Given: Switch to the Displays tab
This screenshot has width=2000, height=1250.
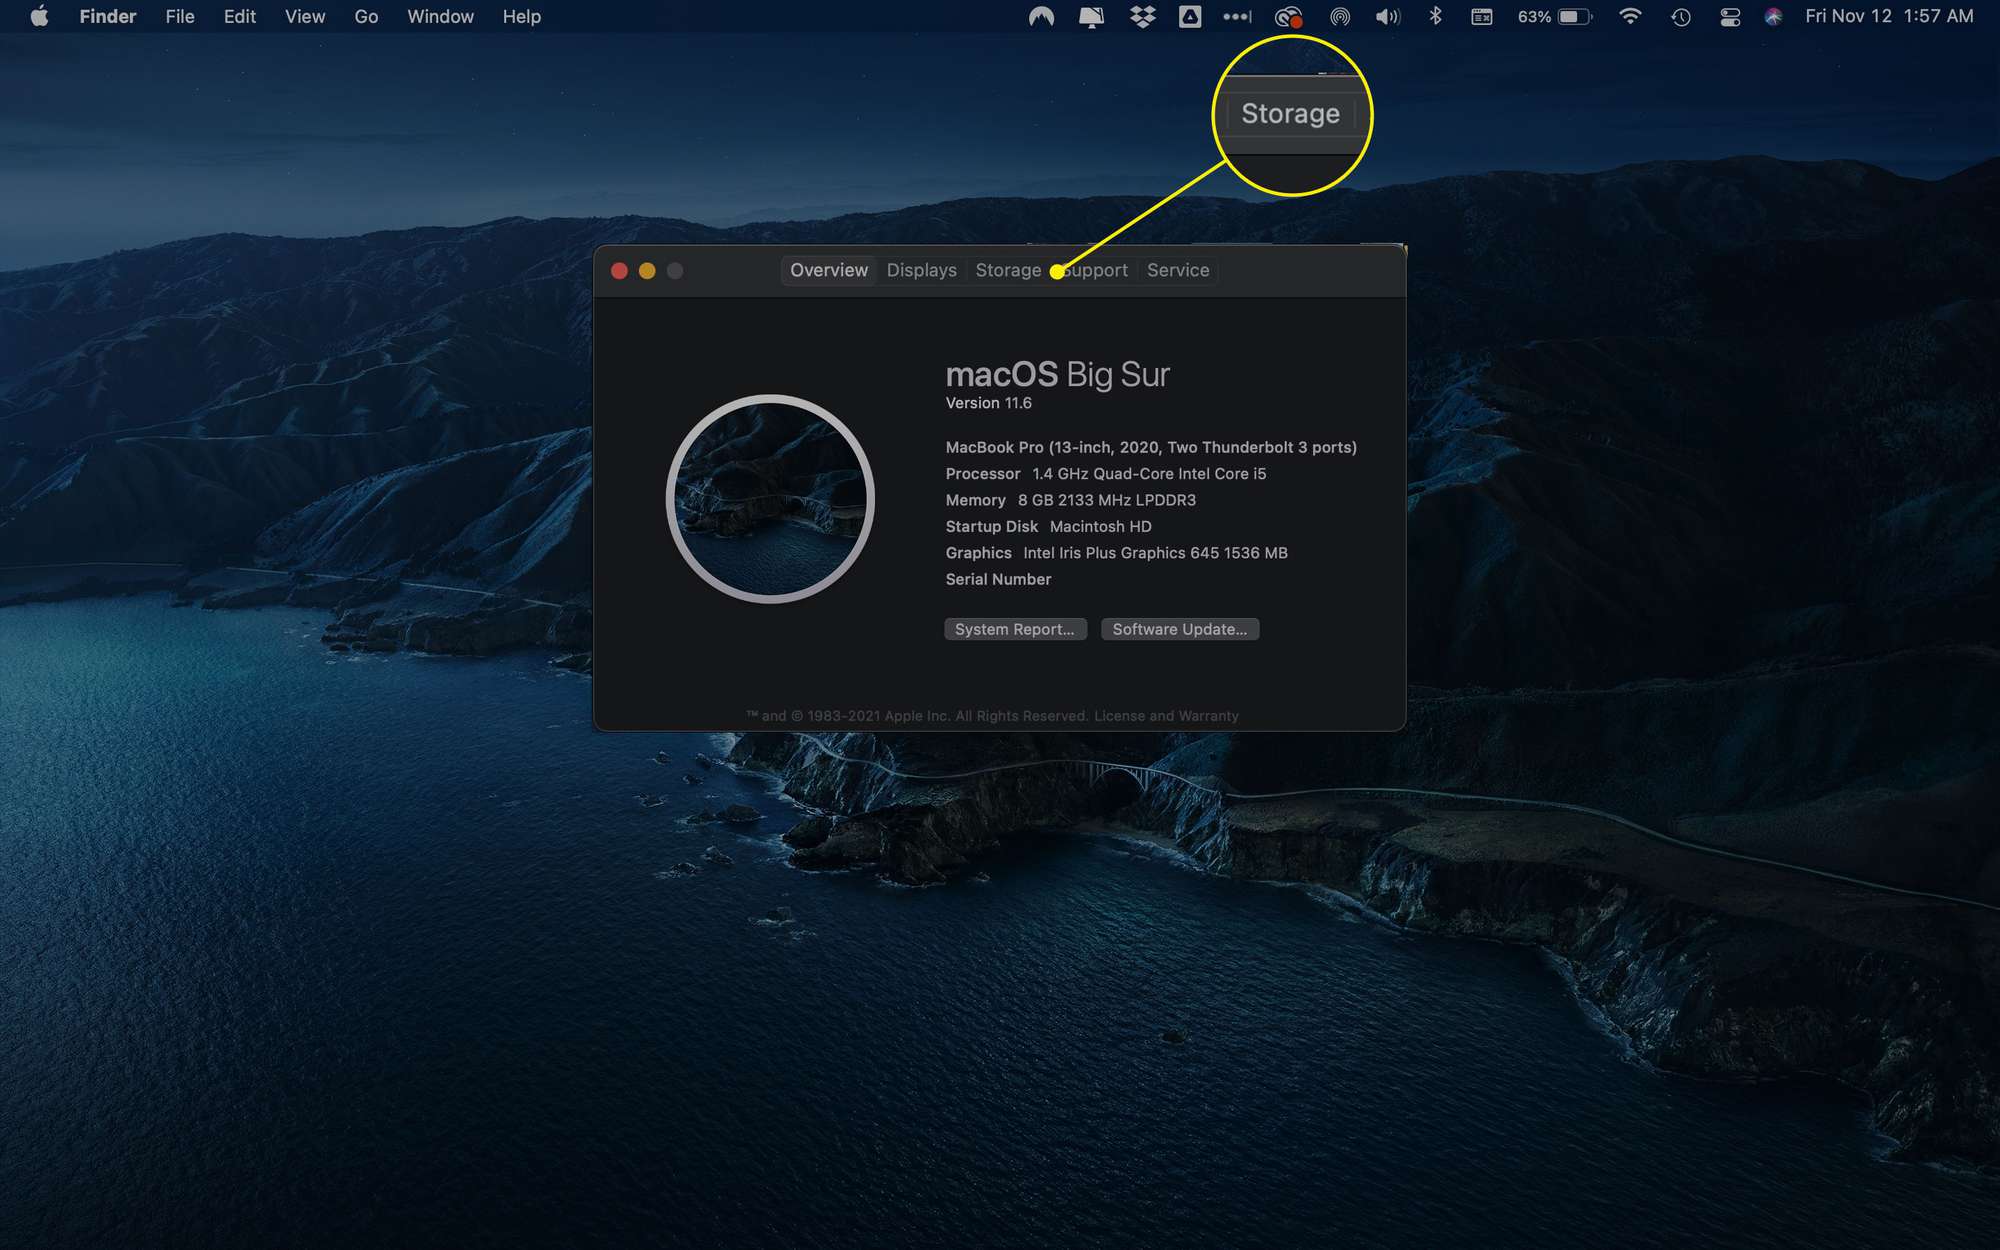Looking at the screenshot, I should (x=922, y=270).
